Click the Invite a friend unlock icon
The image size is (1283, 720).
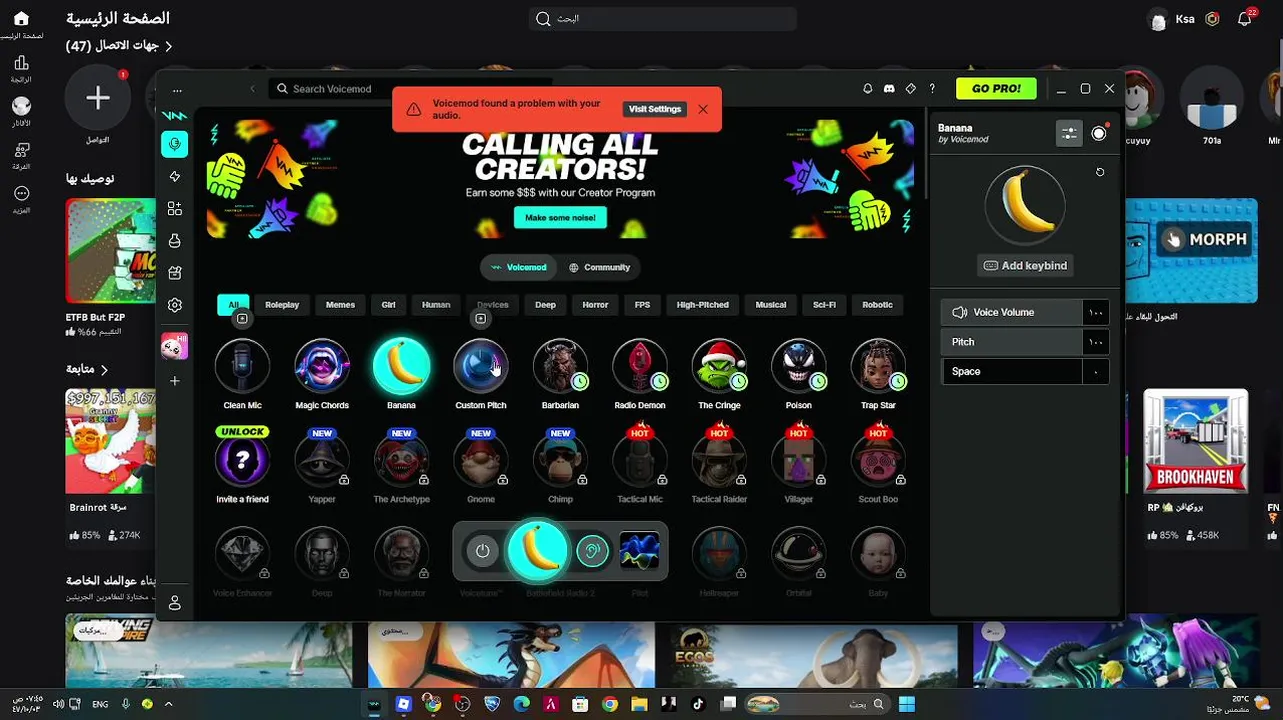(x=242, y=460)
